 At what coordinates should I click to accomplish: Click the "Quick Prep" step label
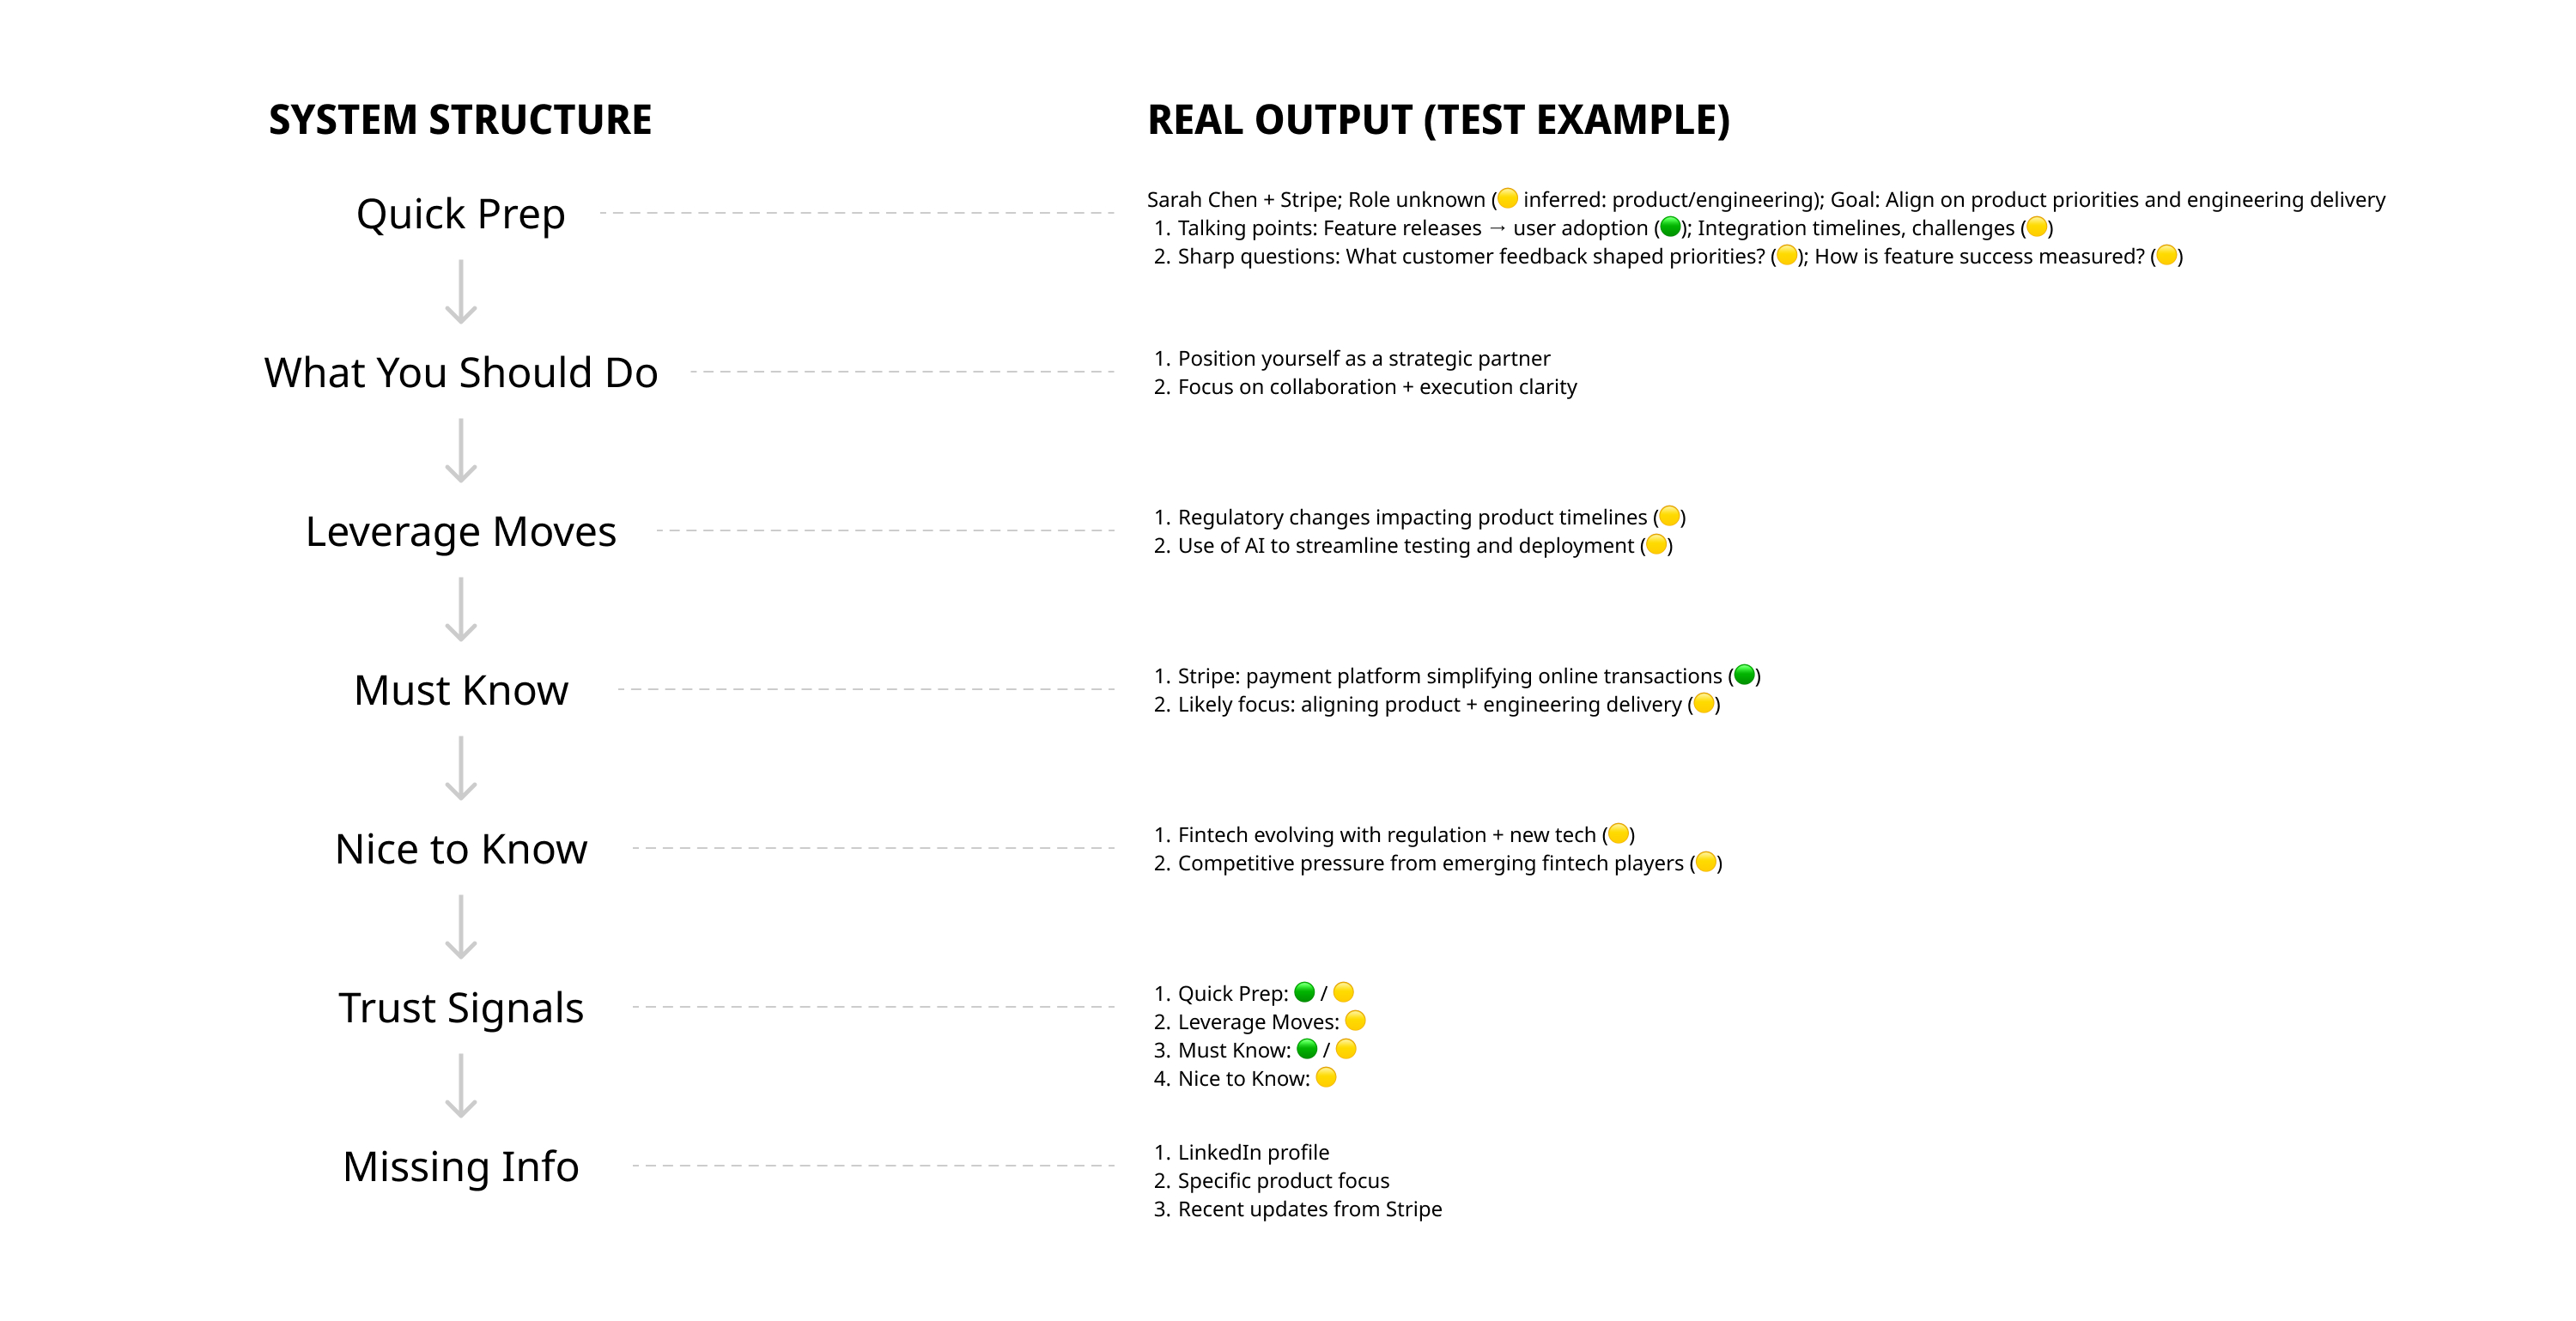(460, 214)
